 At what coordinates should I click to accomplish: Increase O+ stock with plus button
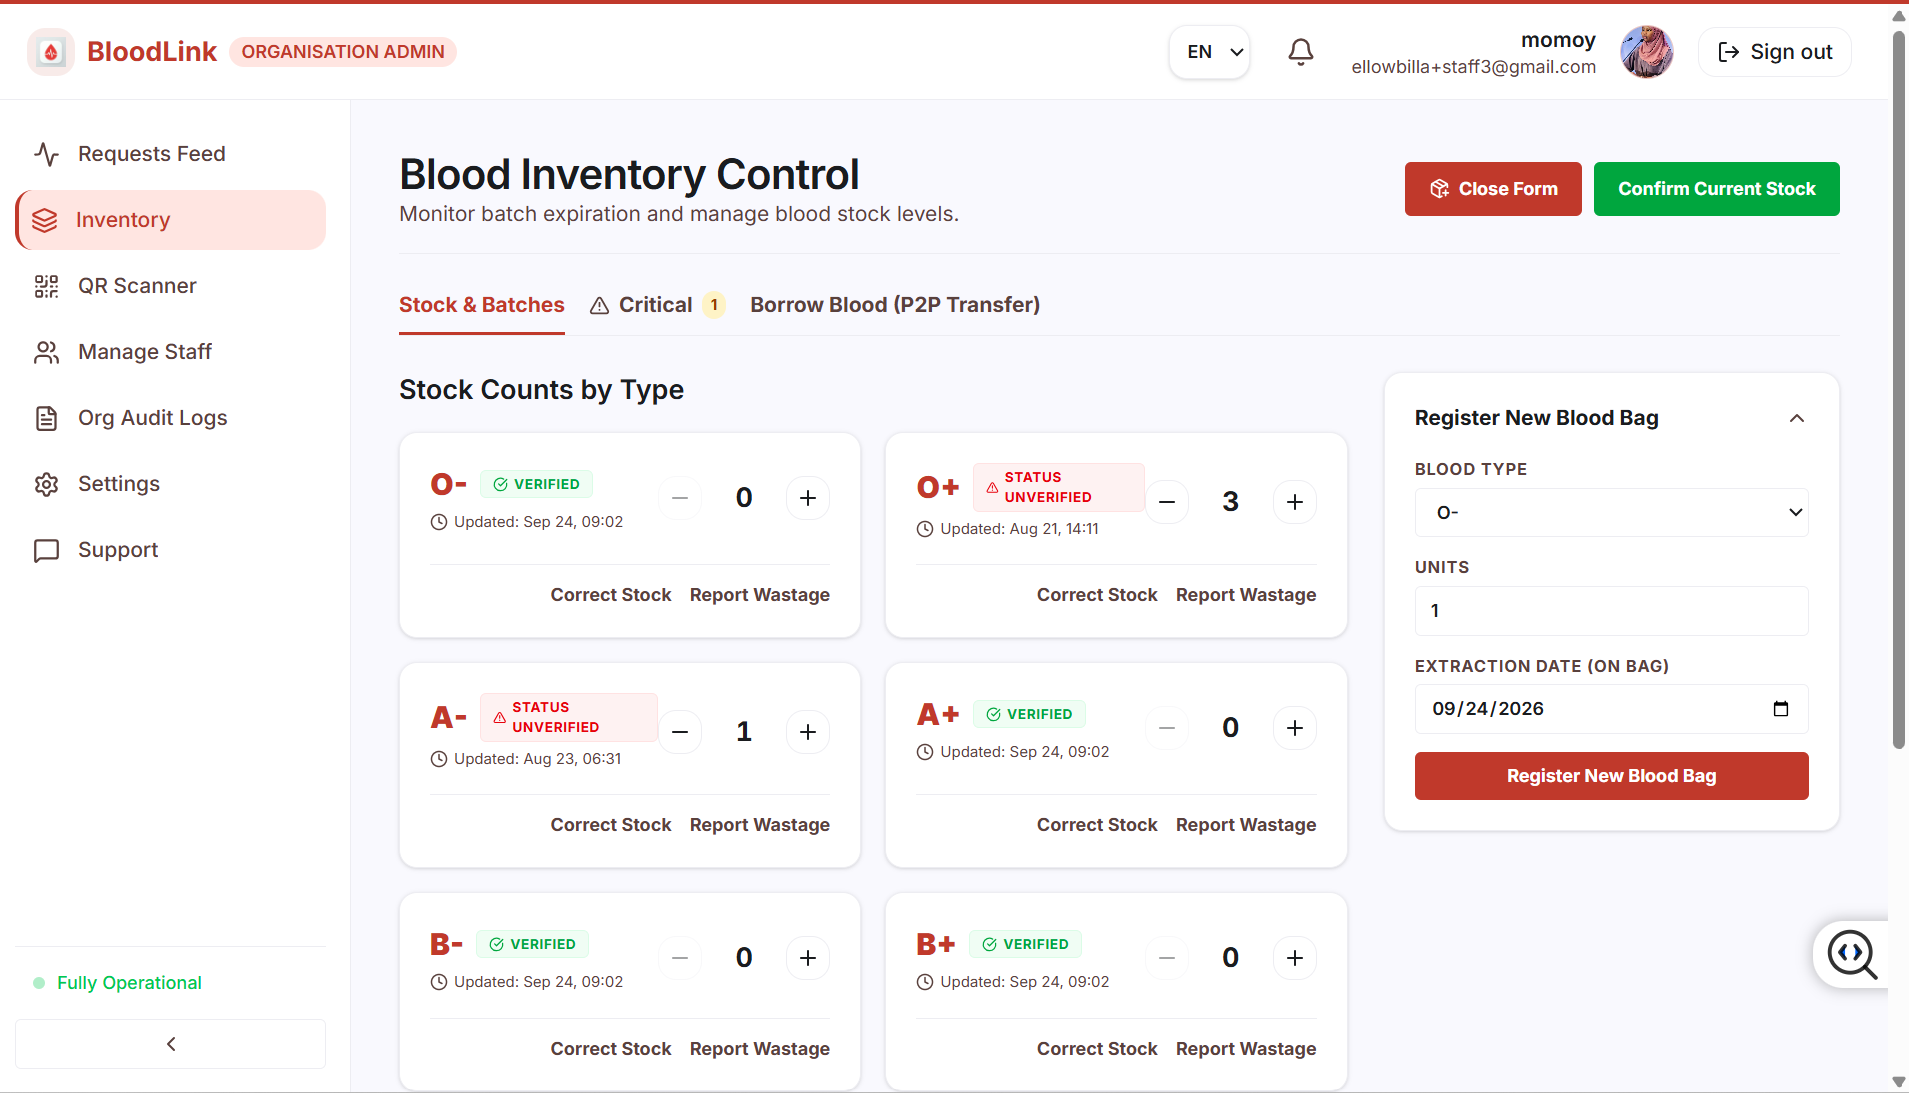pyautogui.click(x=1295, y=502)
